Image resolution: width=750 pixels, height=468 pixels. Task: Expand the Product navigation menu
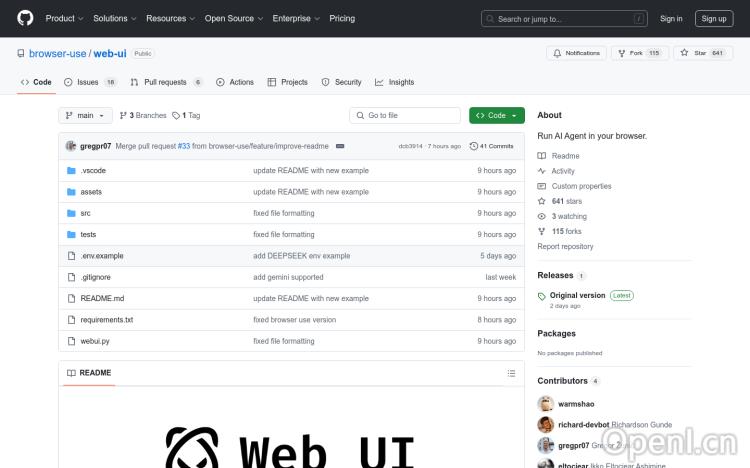click(64, 18)
